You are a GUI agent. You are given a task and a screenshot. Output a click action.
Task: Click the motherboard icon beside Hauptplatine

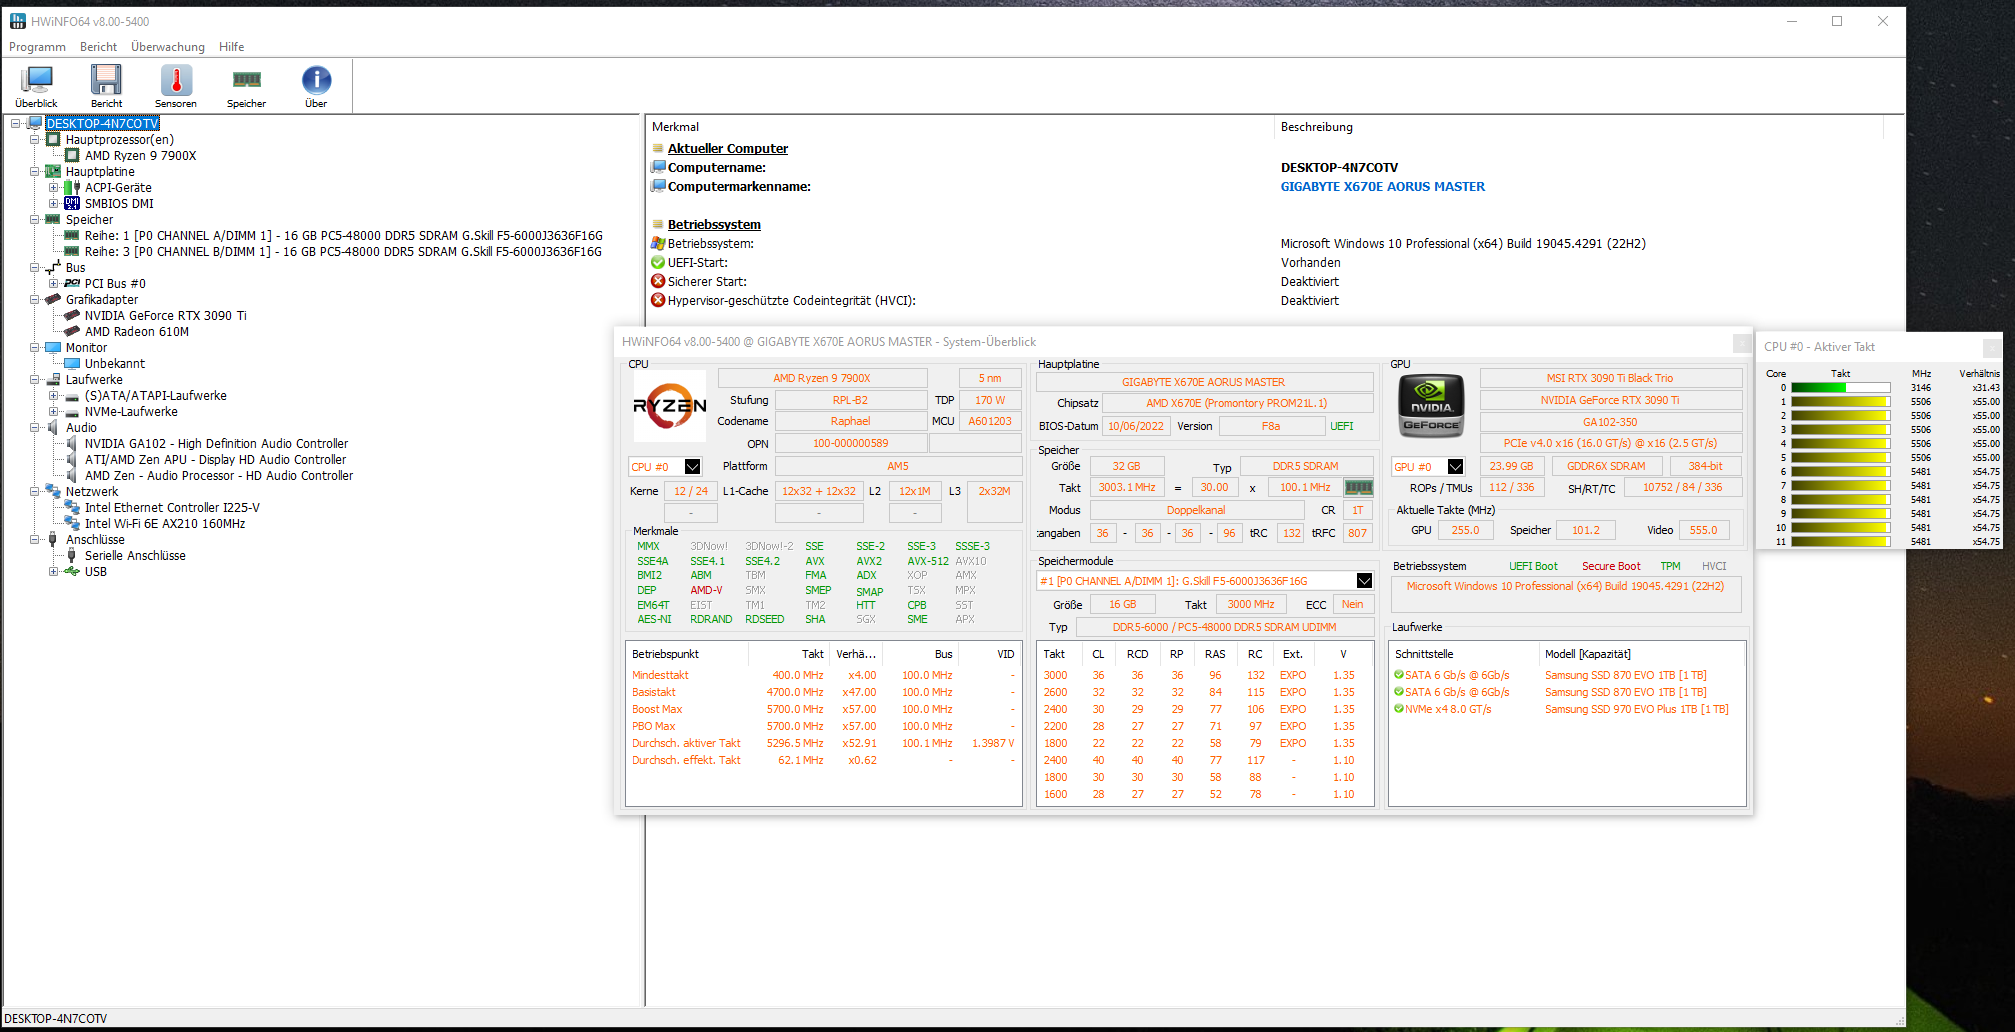53,172
